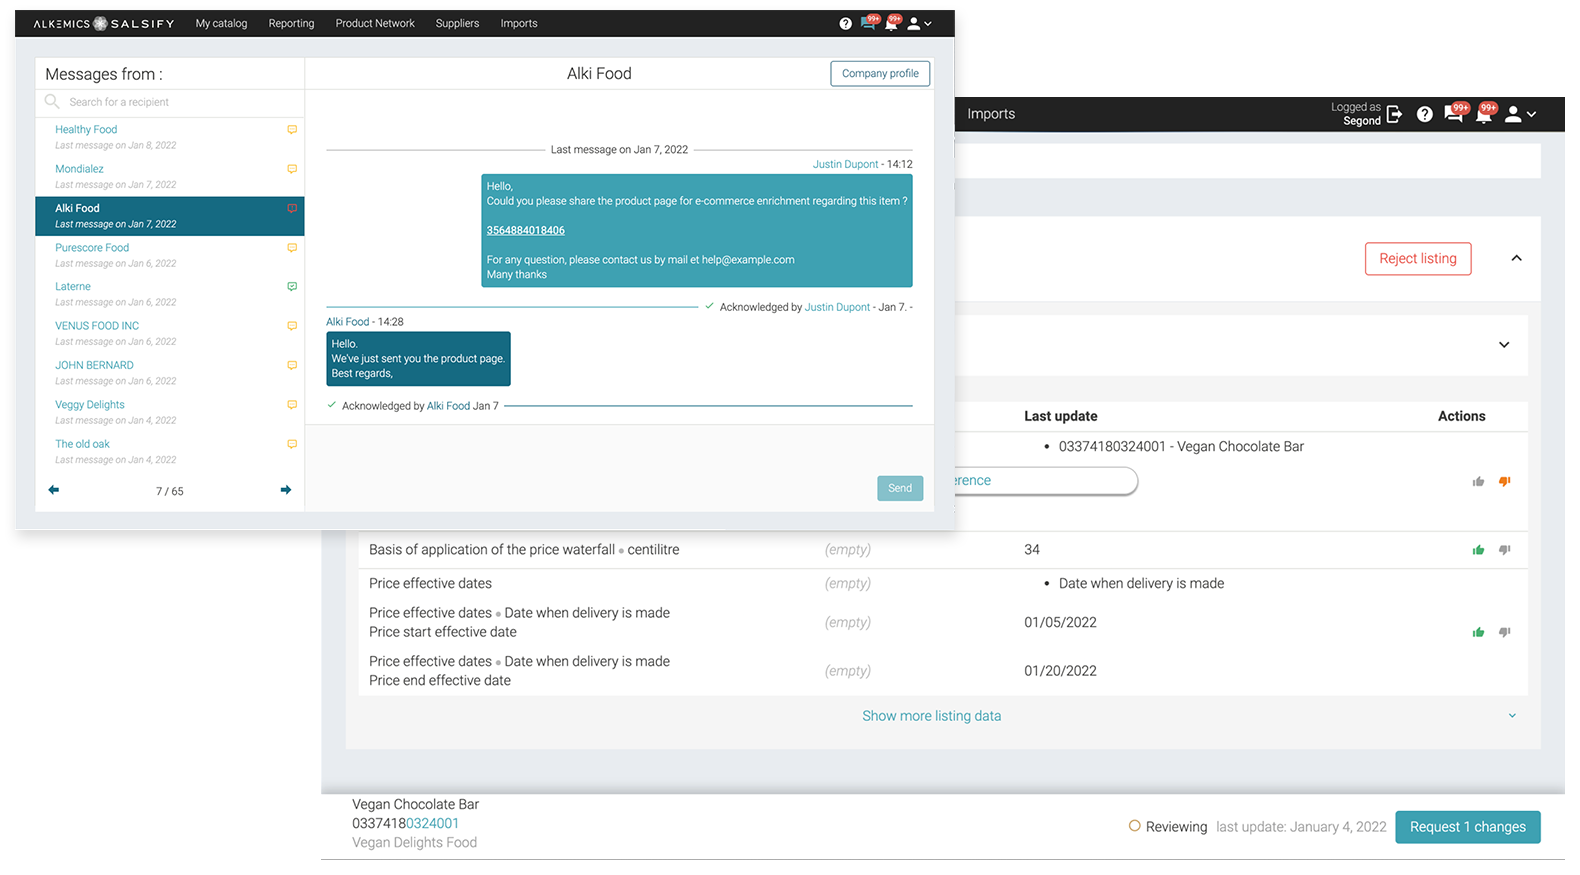Toggle thumbs down for Vegan Chocolate Bar row
Screen dimensions: 1580x875
tap(1504, 482)
